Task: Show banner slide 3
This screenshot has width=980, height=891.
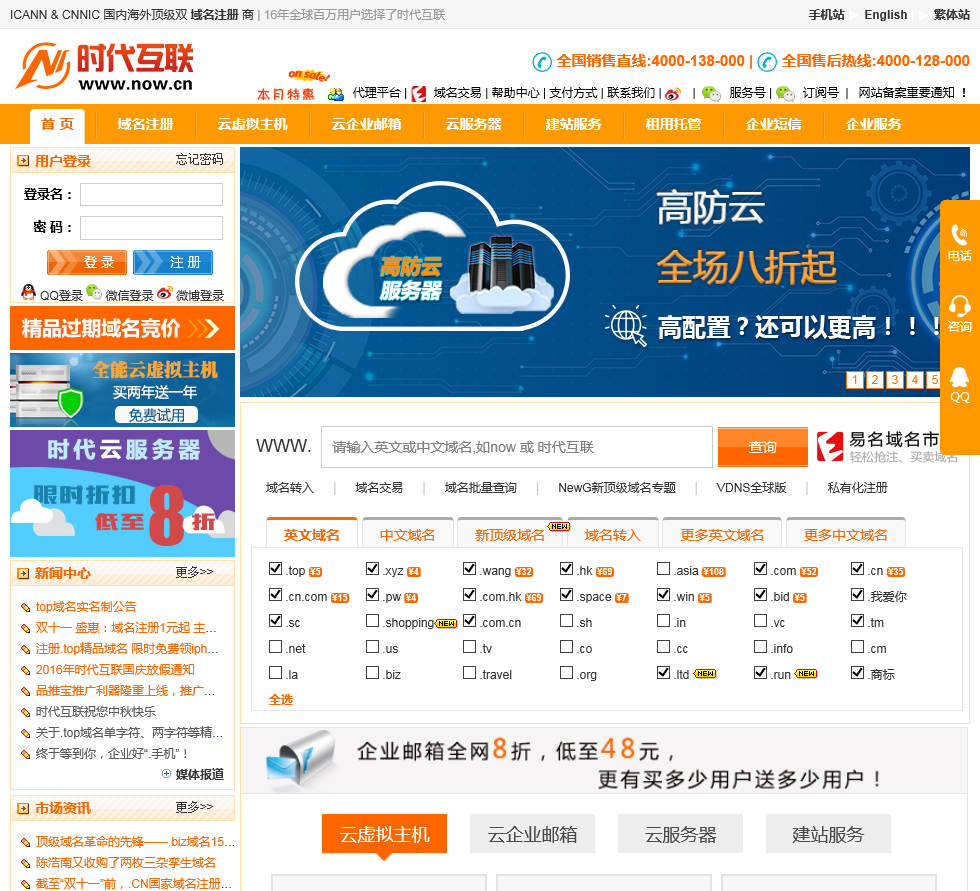Action: 895,379
